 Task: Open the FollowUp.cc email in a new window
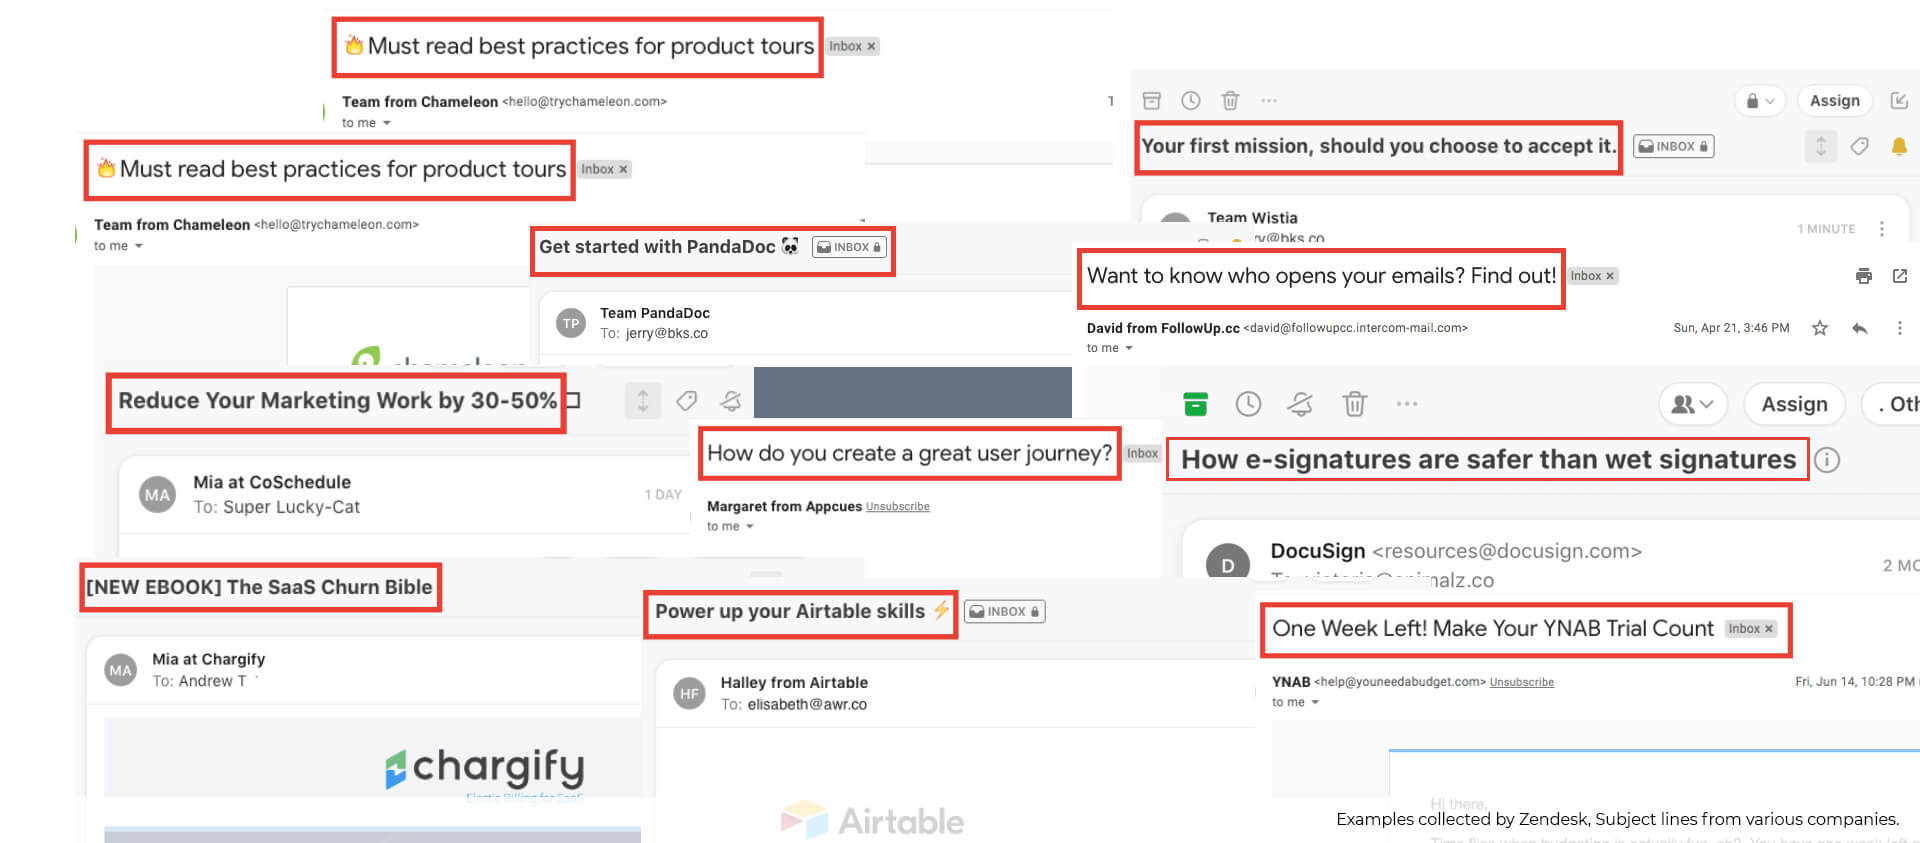coord(1900,276)
